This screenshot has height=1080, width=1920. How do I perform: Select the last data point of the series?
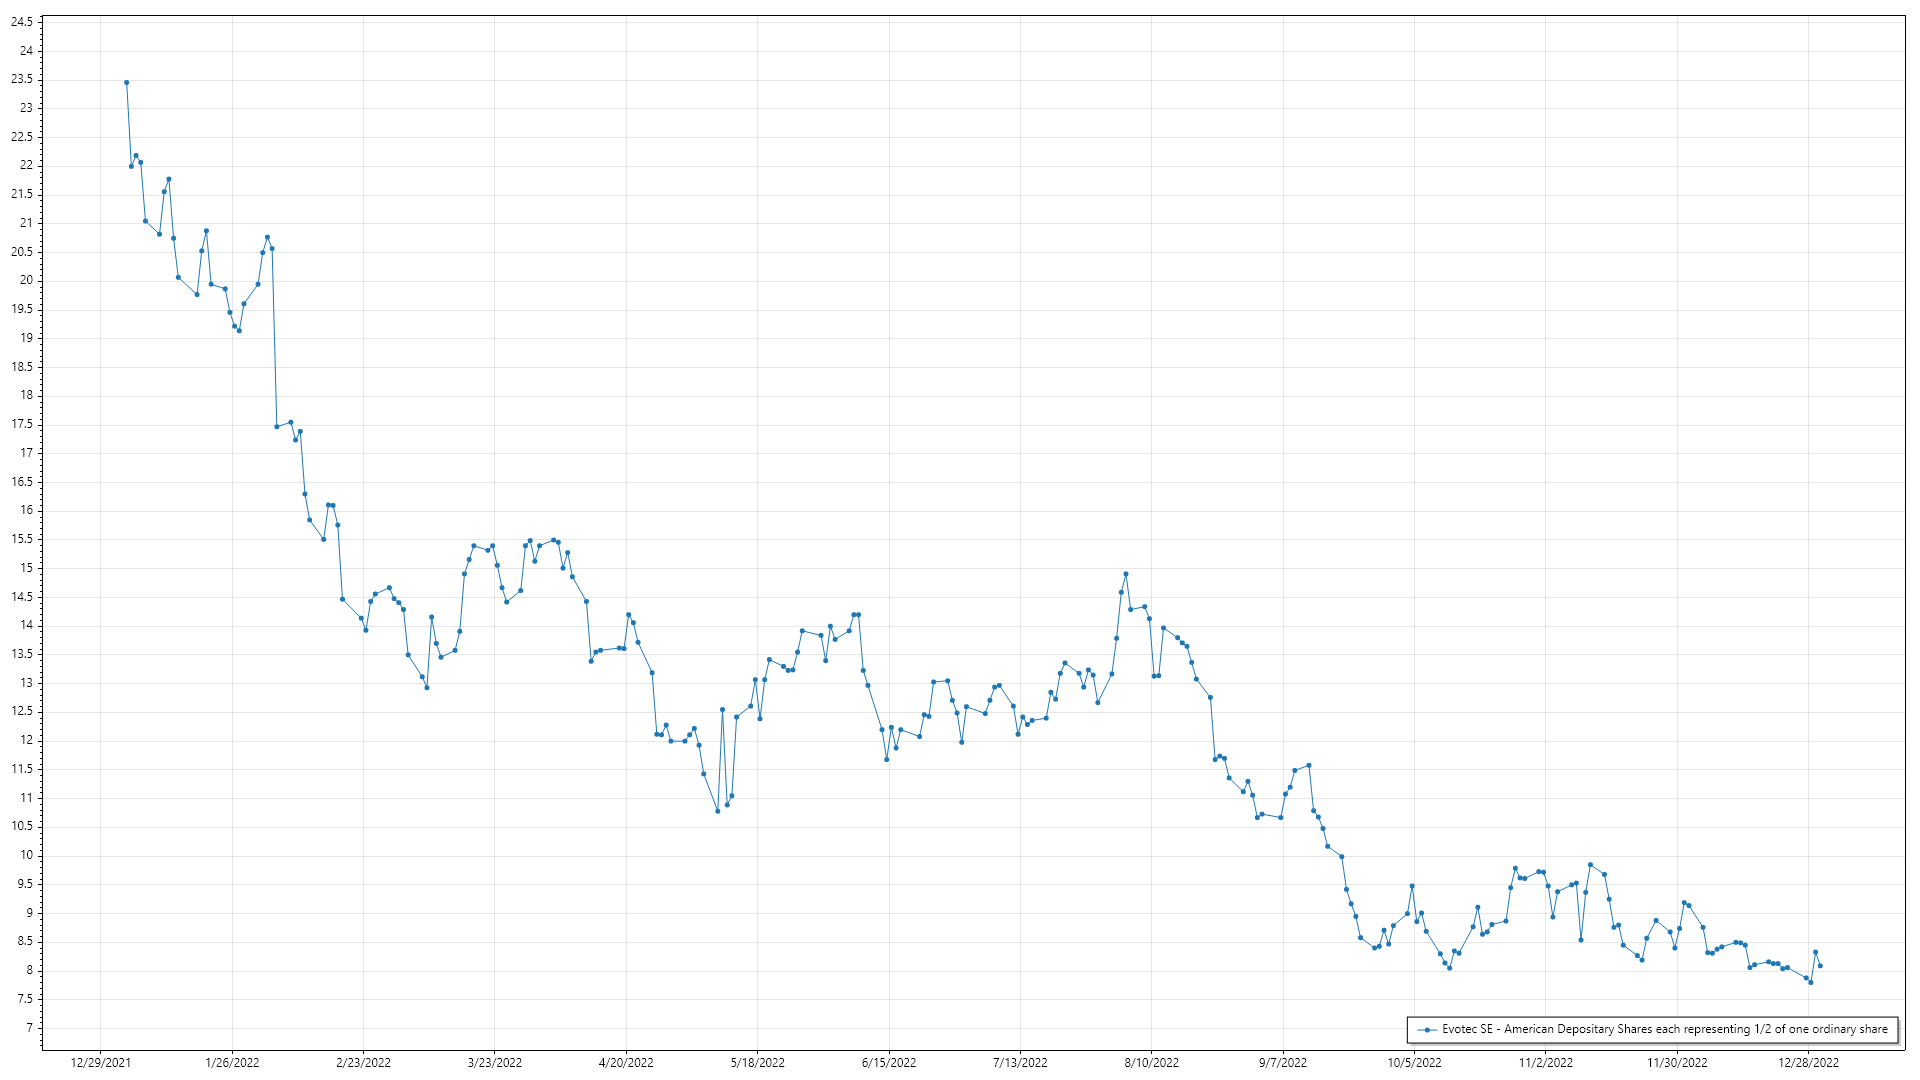(1820, 966)
